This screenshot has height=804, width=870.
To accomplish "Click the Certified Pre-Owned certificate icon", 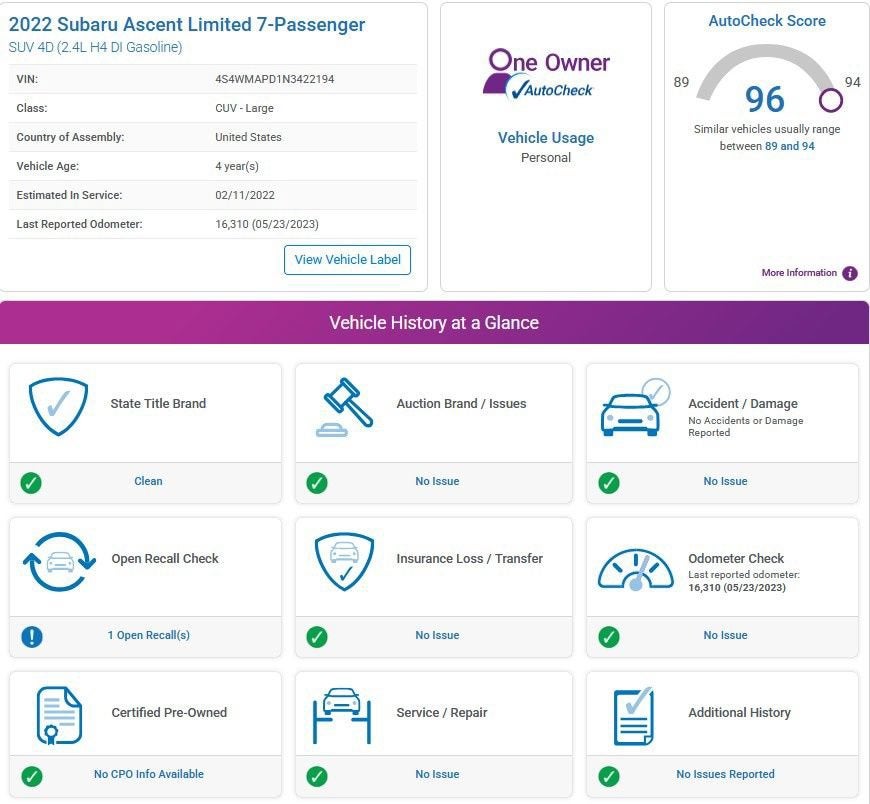I will [59, 716].
